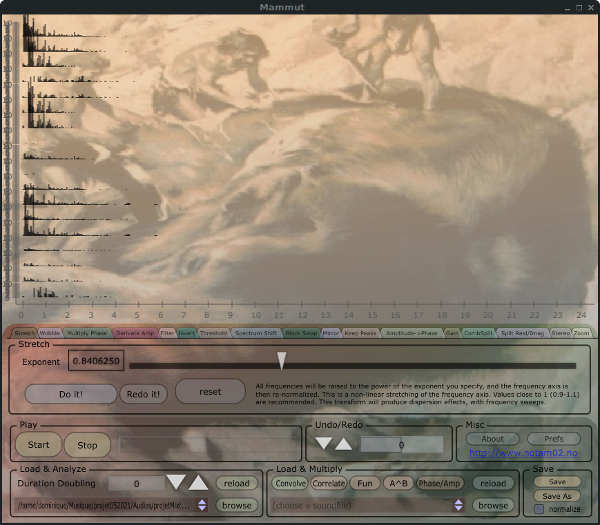The width and height of the screenshot is (600, 525).
Task: Select the Invert tab
Action: pyautogui.click(x=186, y=333)
